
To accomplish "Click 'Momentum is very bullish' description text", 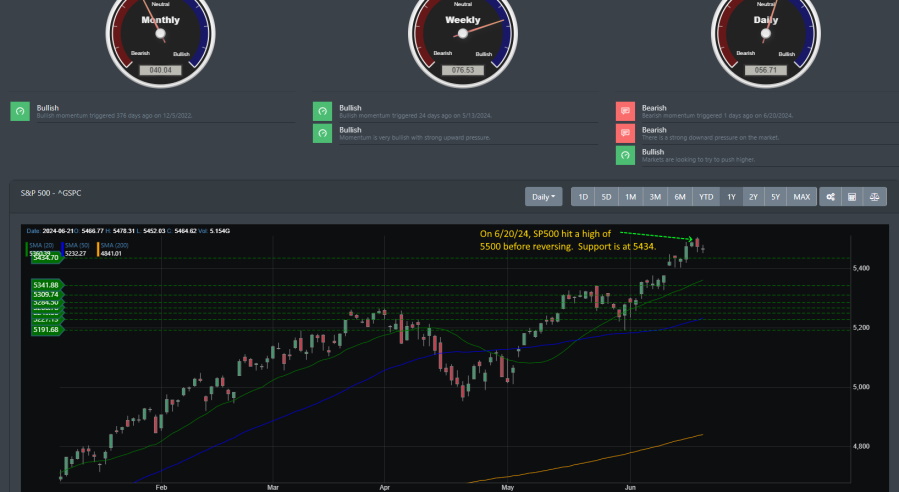I will tap(415, 138).
